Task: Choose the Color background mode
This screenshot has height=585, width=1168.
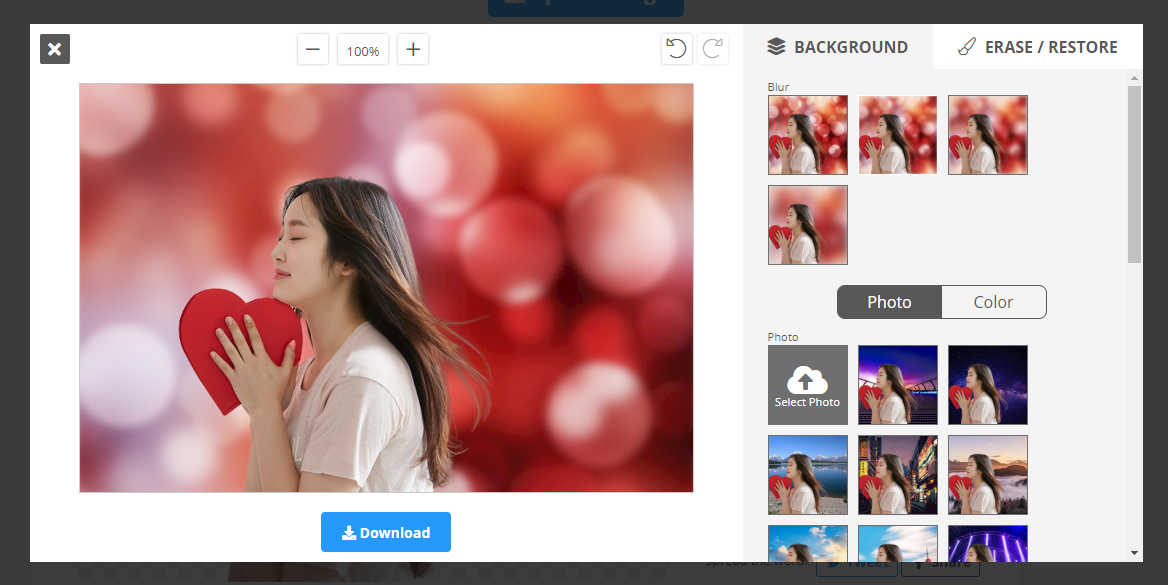Action: [x=994, y=302]
